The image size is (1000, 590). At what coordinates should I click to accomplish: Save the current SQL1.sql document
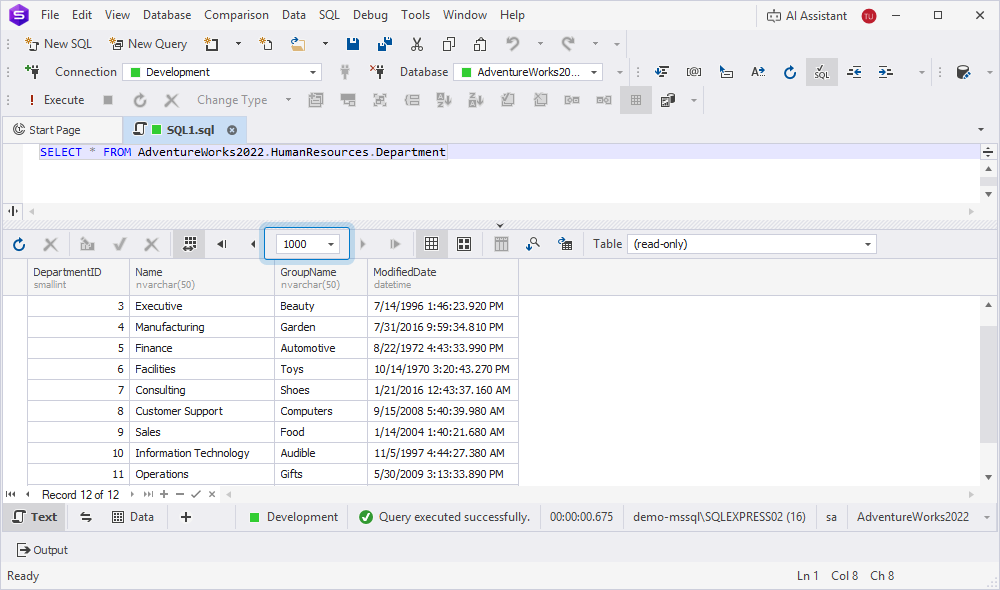[352, 44]
